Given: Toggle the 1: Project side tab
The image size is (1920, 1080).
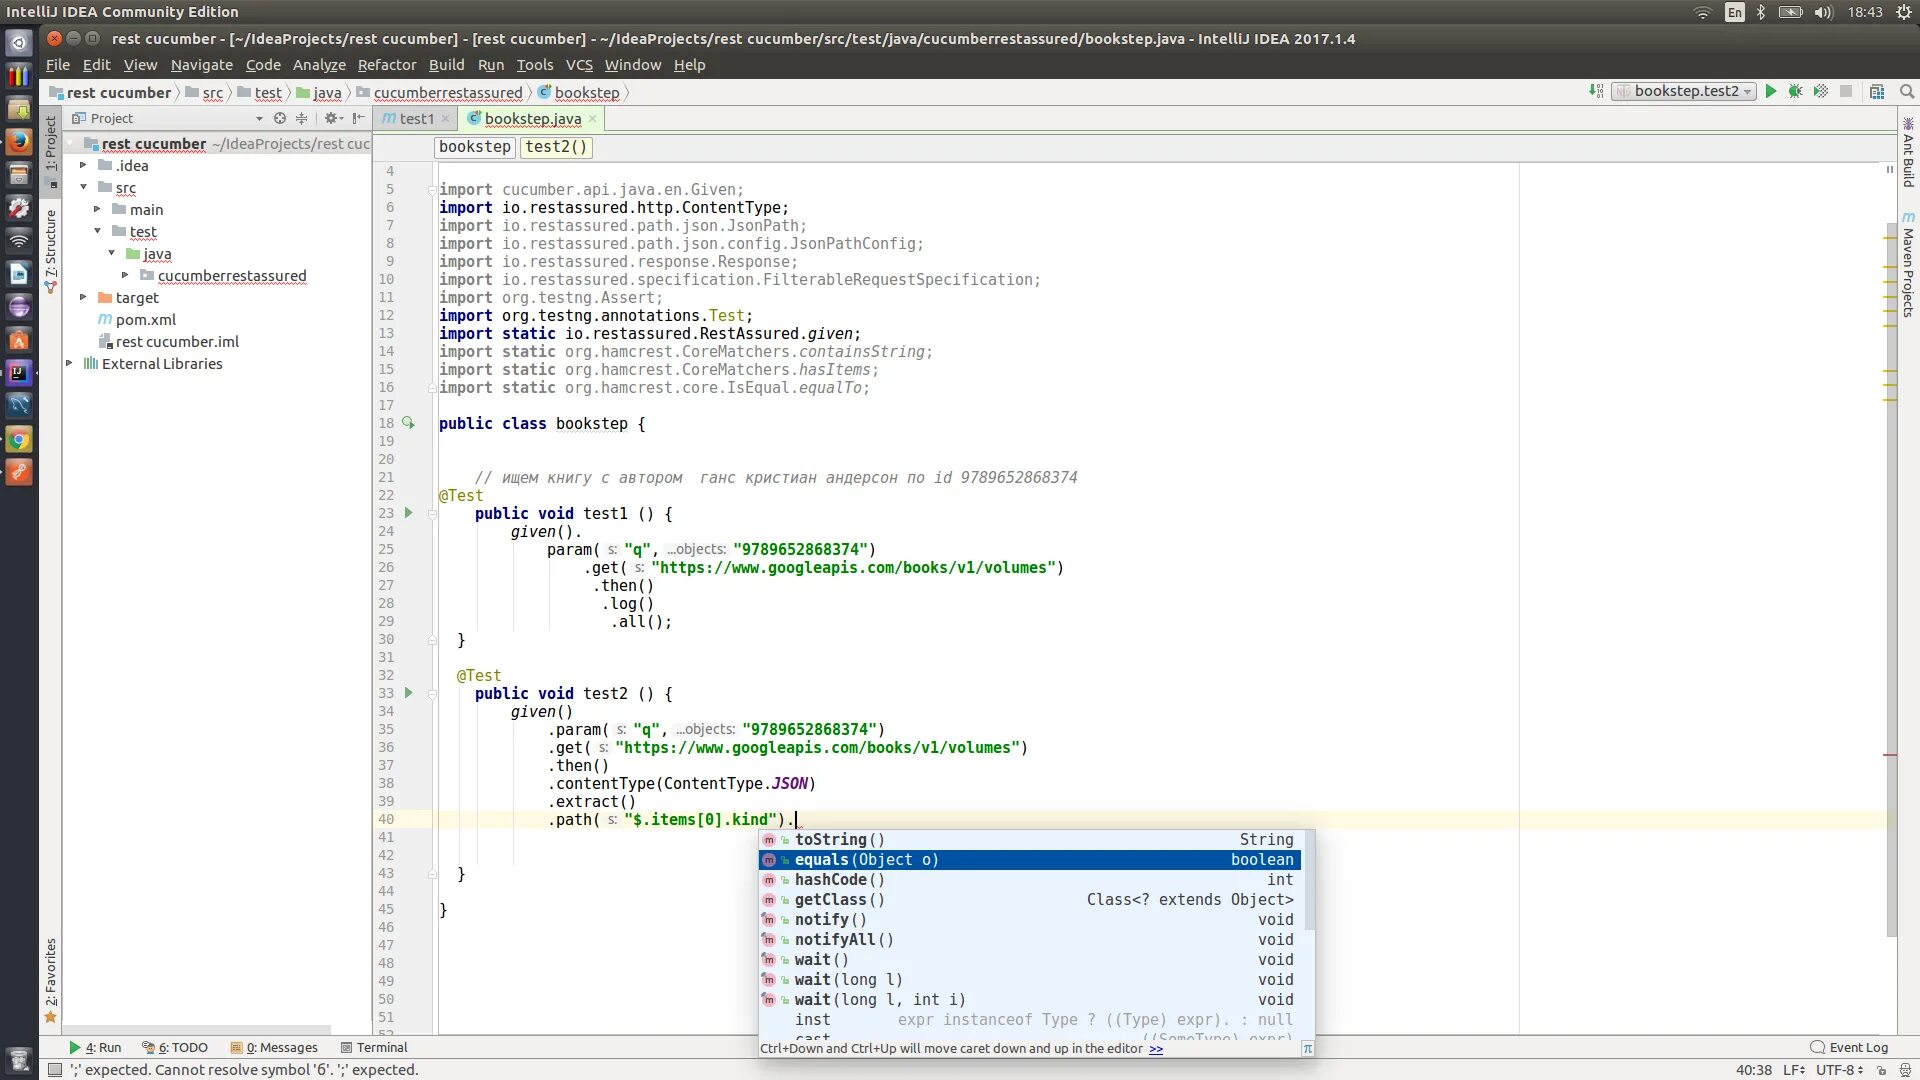Looking at the screenshot, I should (51, 151).
